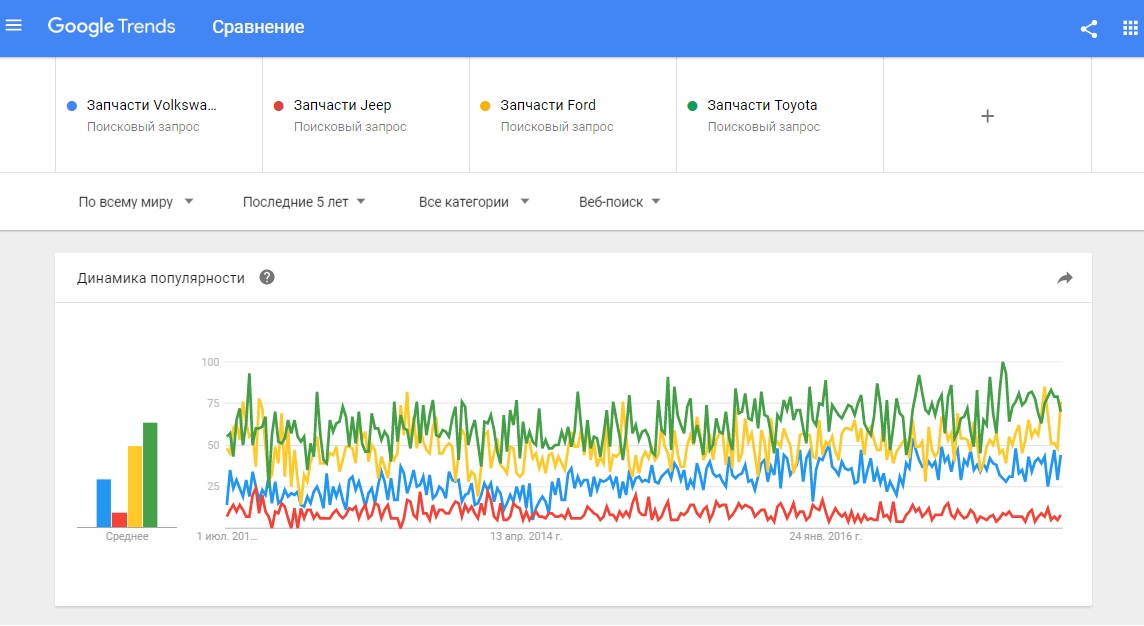The width and height of the screenshot is (1144, 626).
Task: Edit the Запчасти Jeep search term
Action: 342,105
